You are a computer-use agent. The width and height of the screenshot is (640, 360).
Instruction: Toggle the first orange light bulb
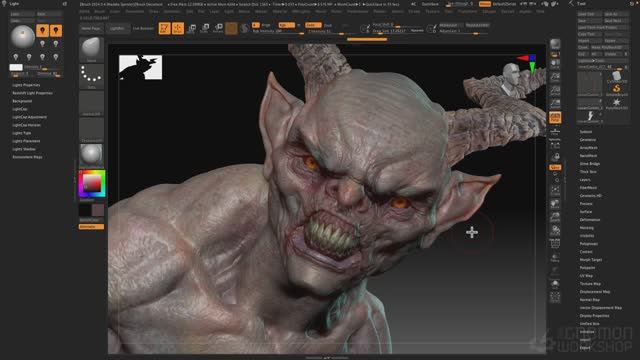(42, 30)
